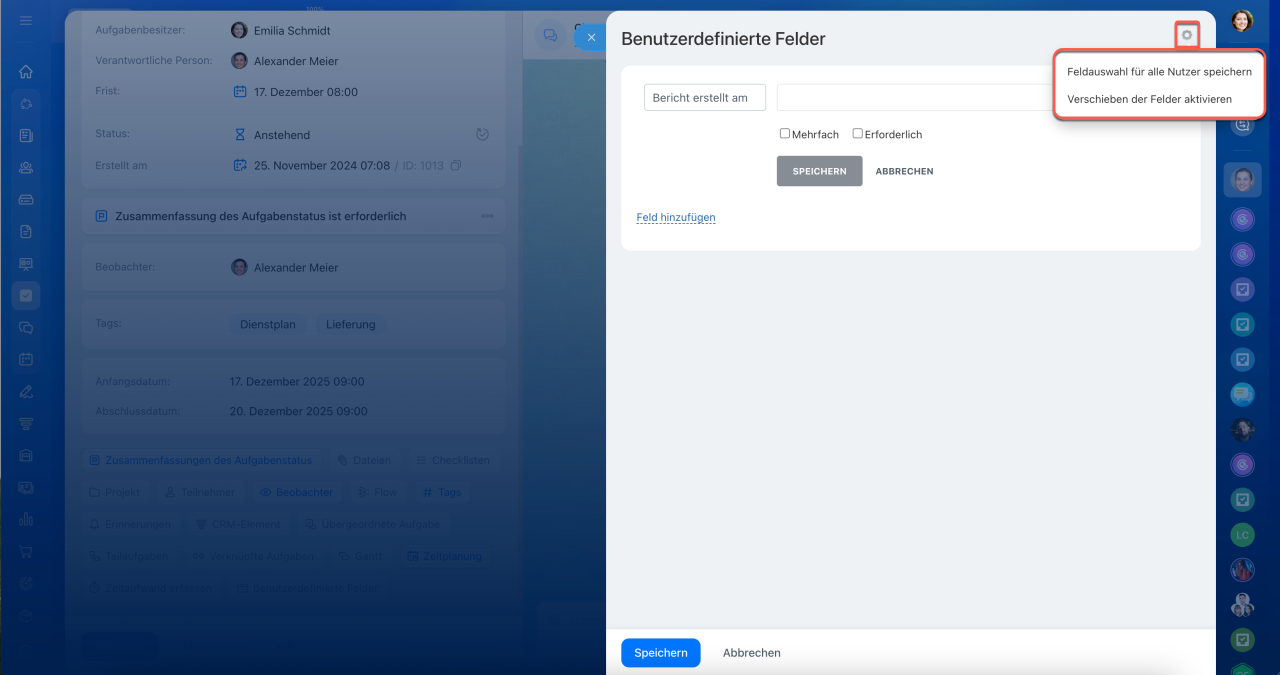Open the user profile avatar at top right
Viewport: 1280px width, 675px height.
(1242, 21)
